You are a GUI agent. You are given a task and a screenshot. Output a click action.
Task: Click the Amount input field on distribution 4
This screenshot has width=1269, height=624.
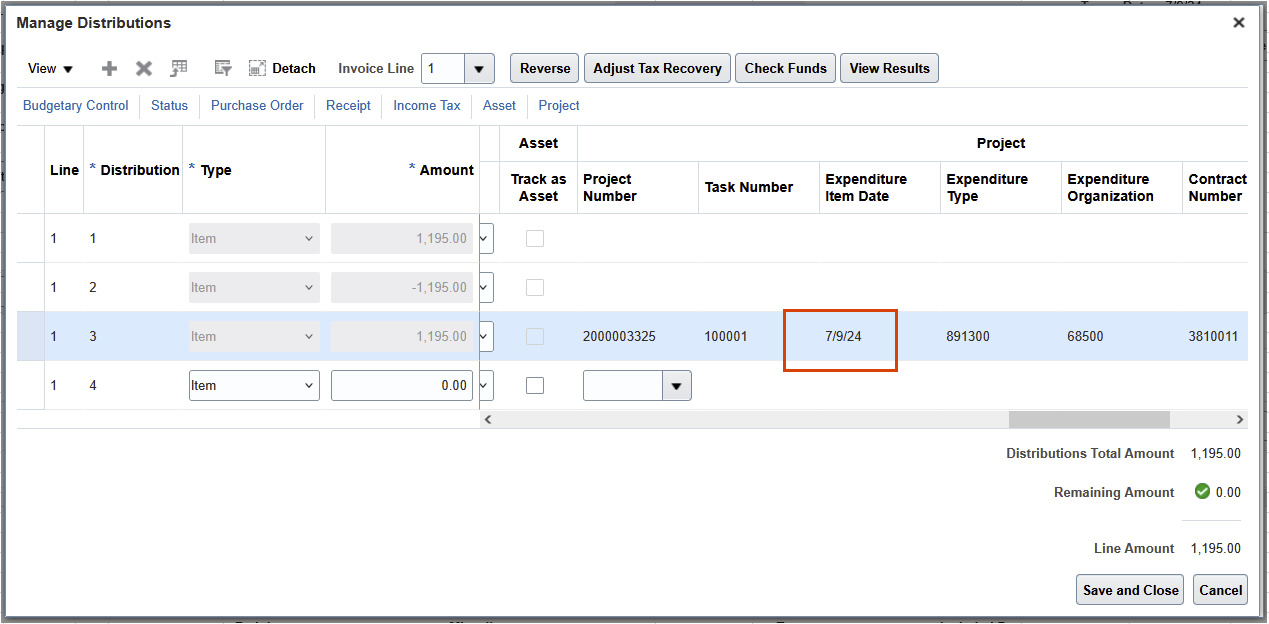coord(401,385)
